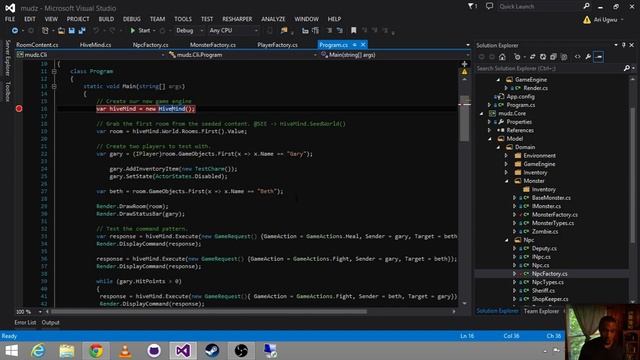Click the Find in Files toolbar icon
Viewport: 640px width, 360px height.
[284, 31]
